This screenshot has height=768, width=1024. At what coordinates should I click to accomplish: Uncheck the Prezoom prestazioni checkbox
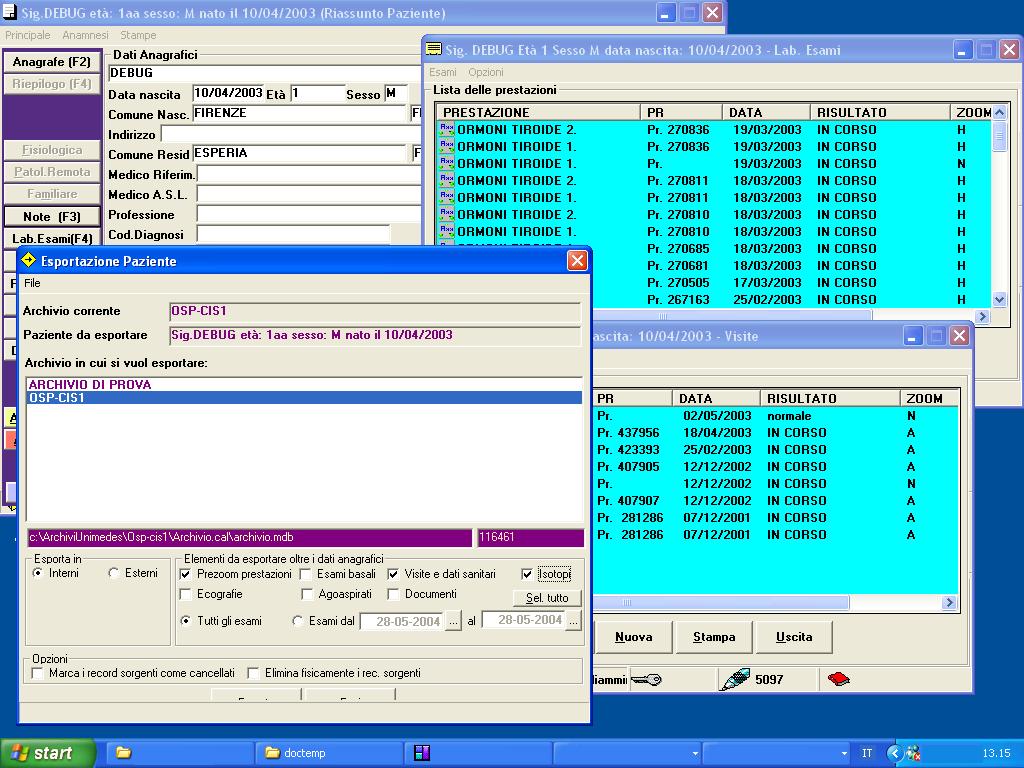[x=185, y=575]
